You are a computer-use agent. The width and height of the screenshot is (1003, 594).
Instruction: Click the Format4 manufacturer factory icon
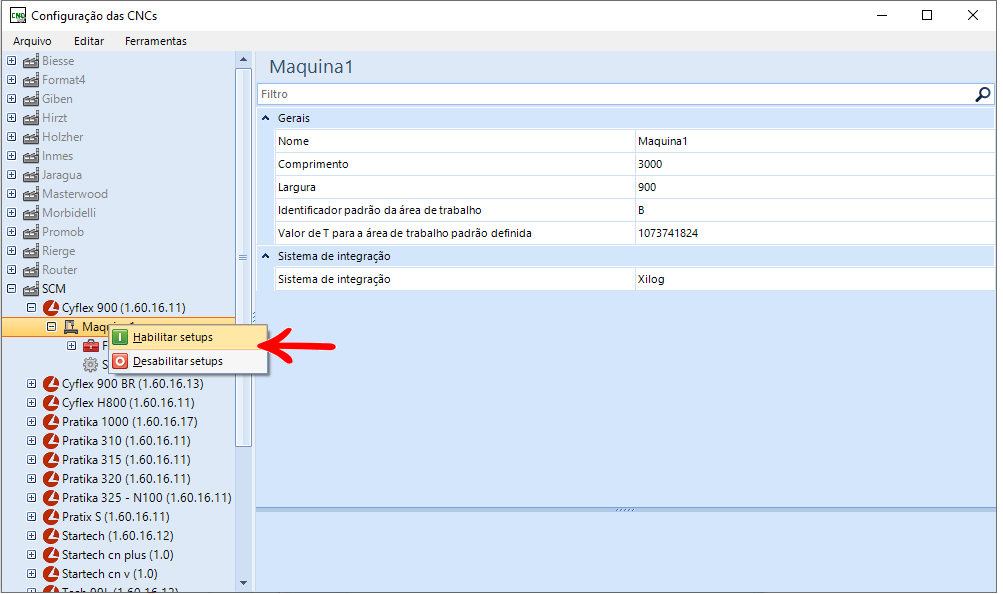[x=31, y=81]
